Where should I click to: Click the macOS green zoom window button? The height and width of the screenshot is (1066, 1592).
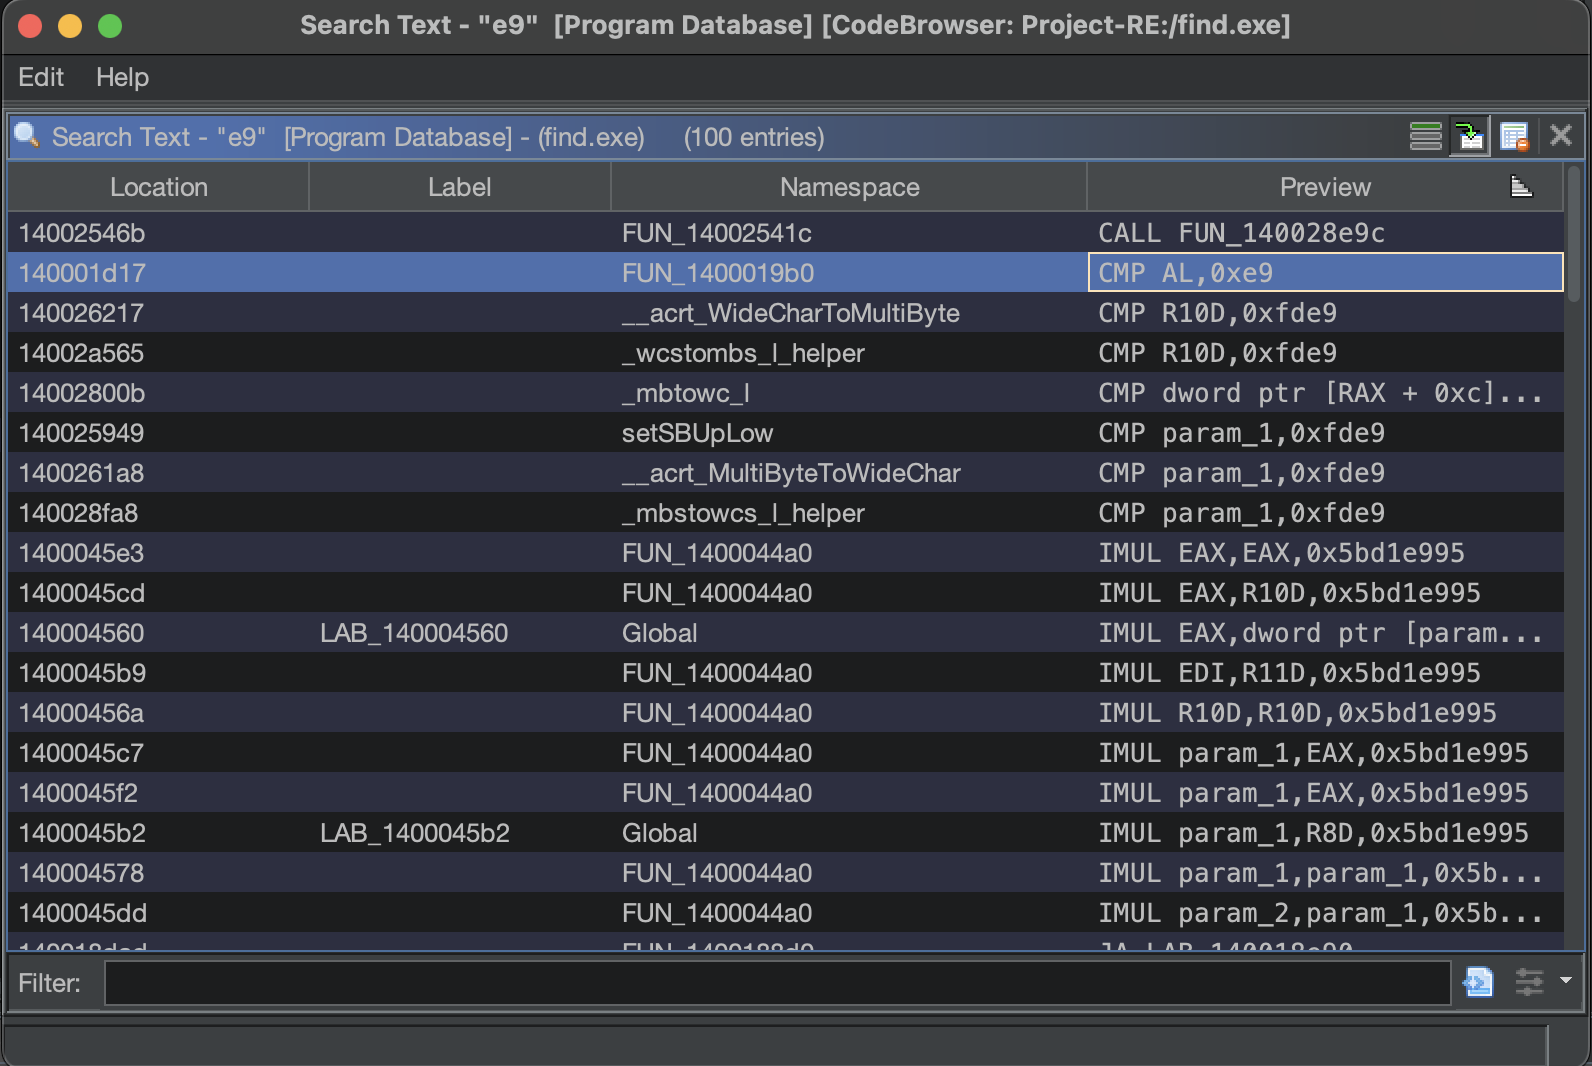point(110,26)
